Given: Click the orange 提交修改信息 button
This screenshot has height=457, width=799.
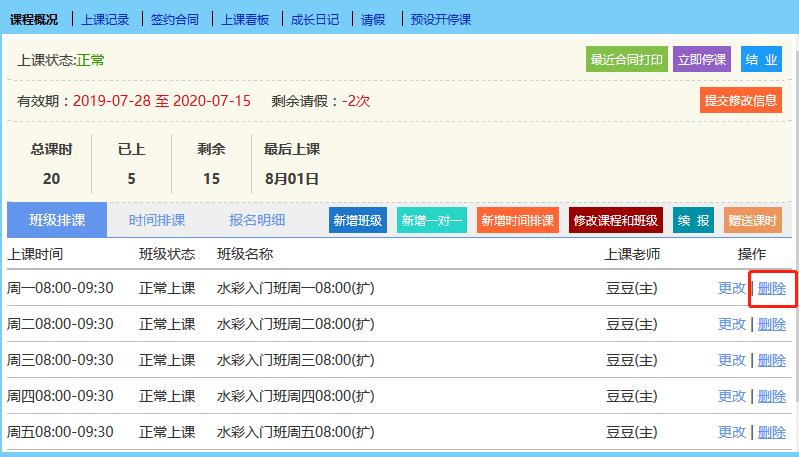Looking at the screenshot, I should (x=740, y=100).
